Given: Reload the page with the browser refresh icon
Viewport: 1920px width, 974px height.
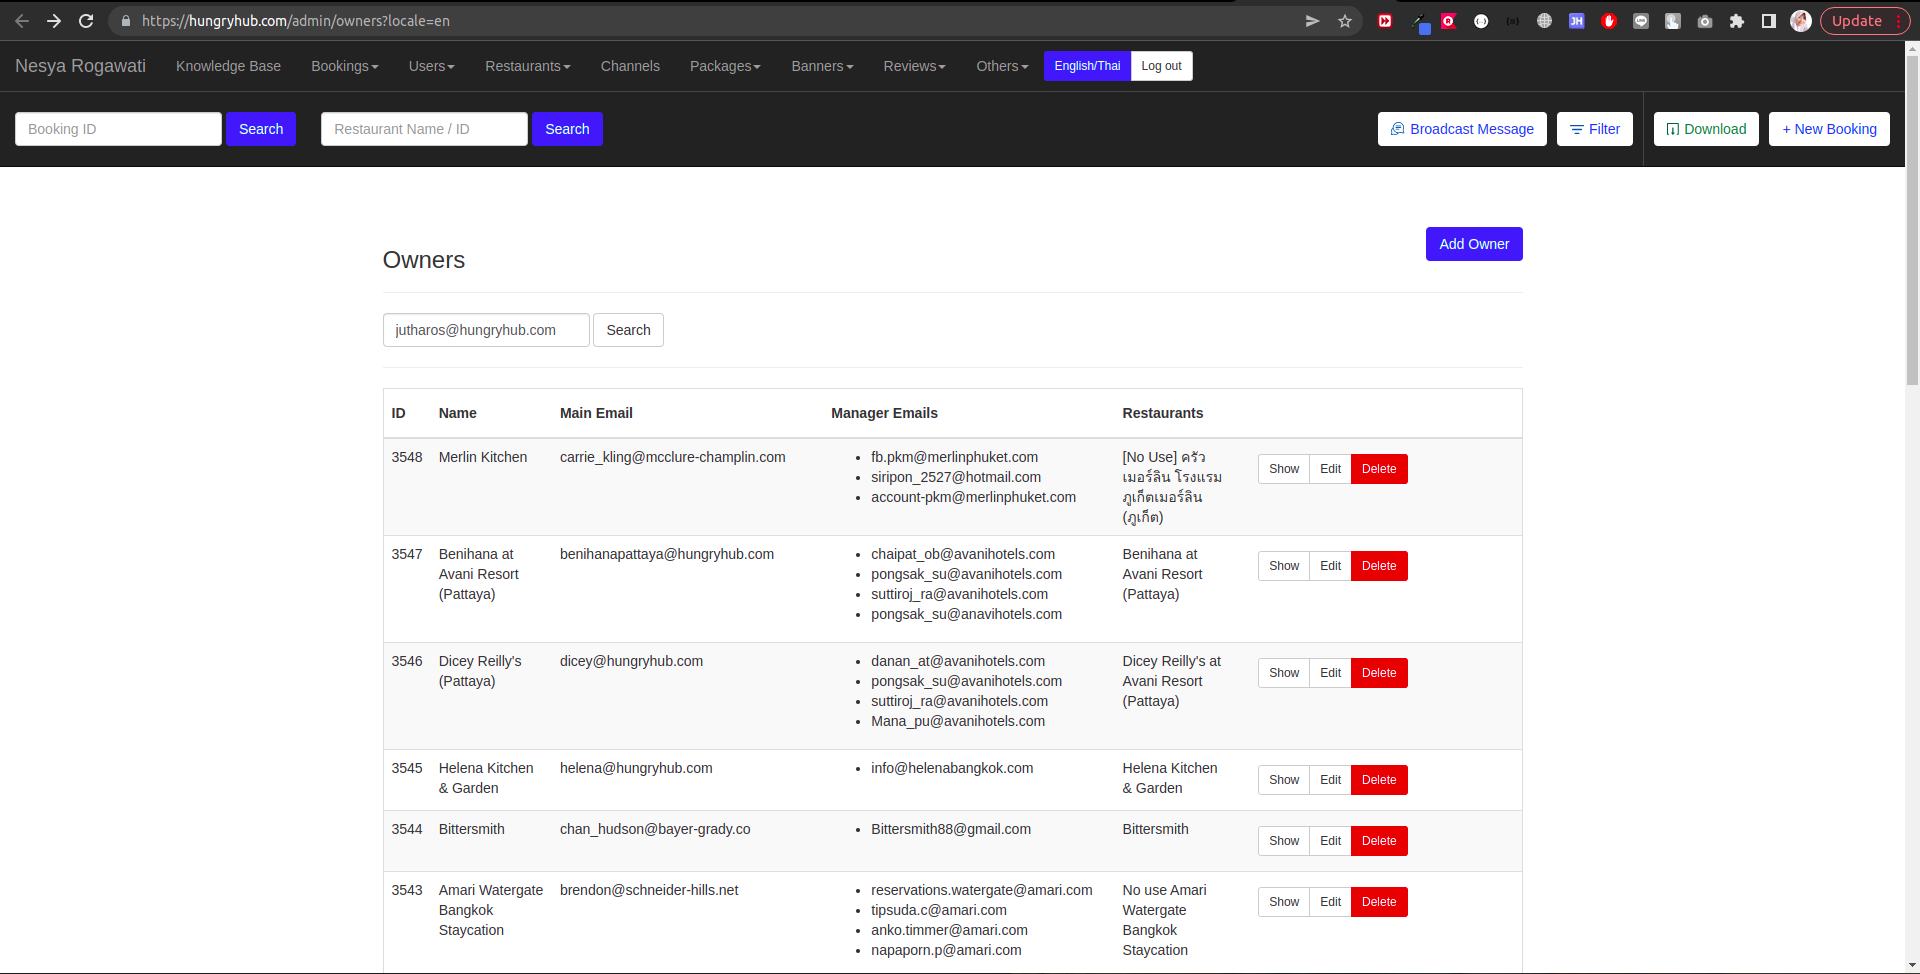Looking at the screenshot, I should (86, 21).
